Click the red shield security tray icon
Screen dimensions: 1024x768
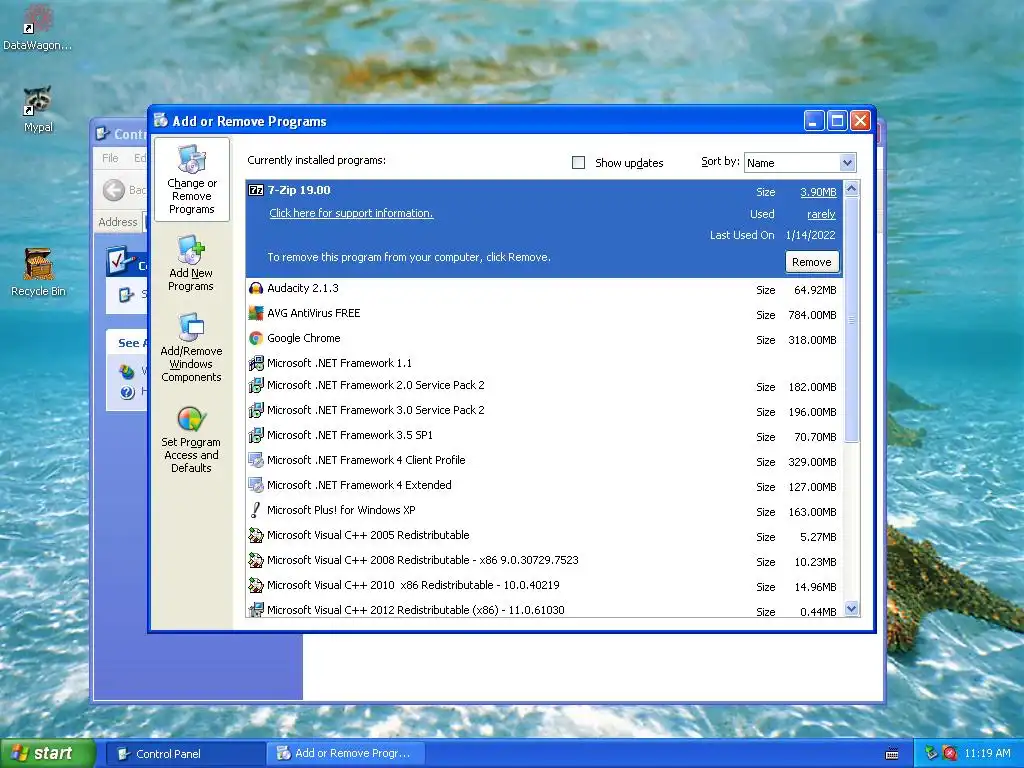(x=950, y=753)
